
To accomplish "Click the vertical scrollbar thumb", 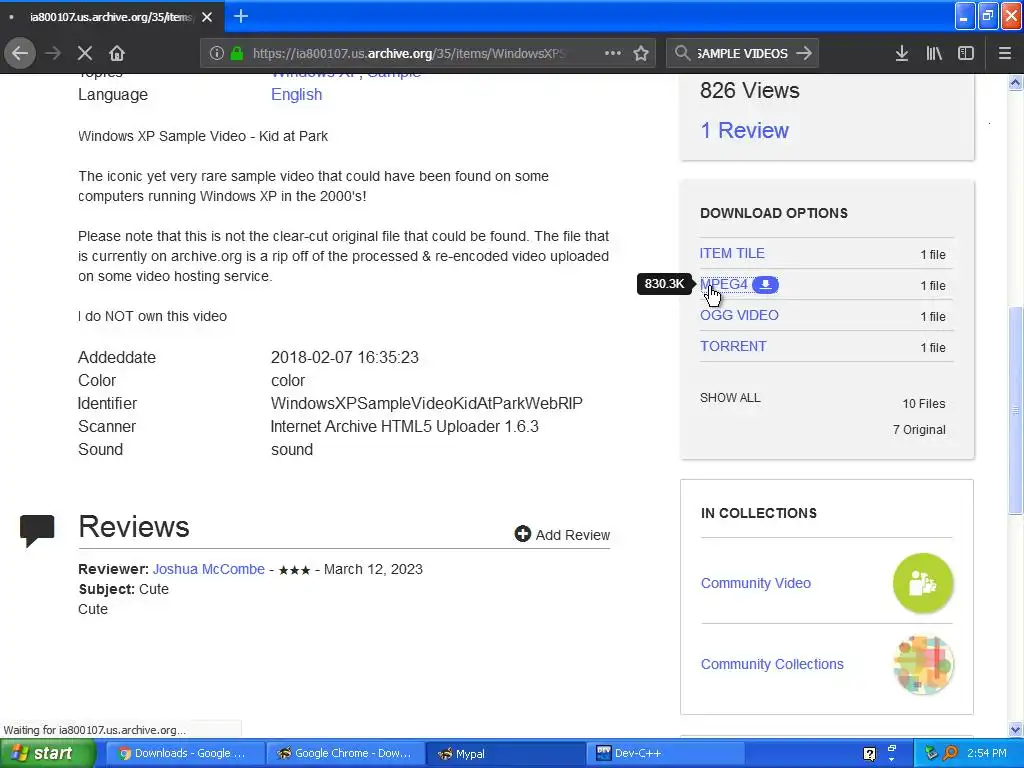I will point(1016,410).
